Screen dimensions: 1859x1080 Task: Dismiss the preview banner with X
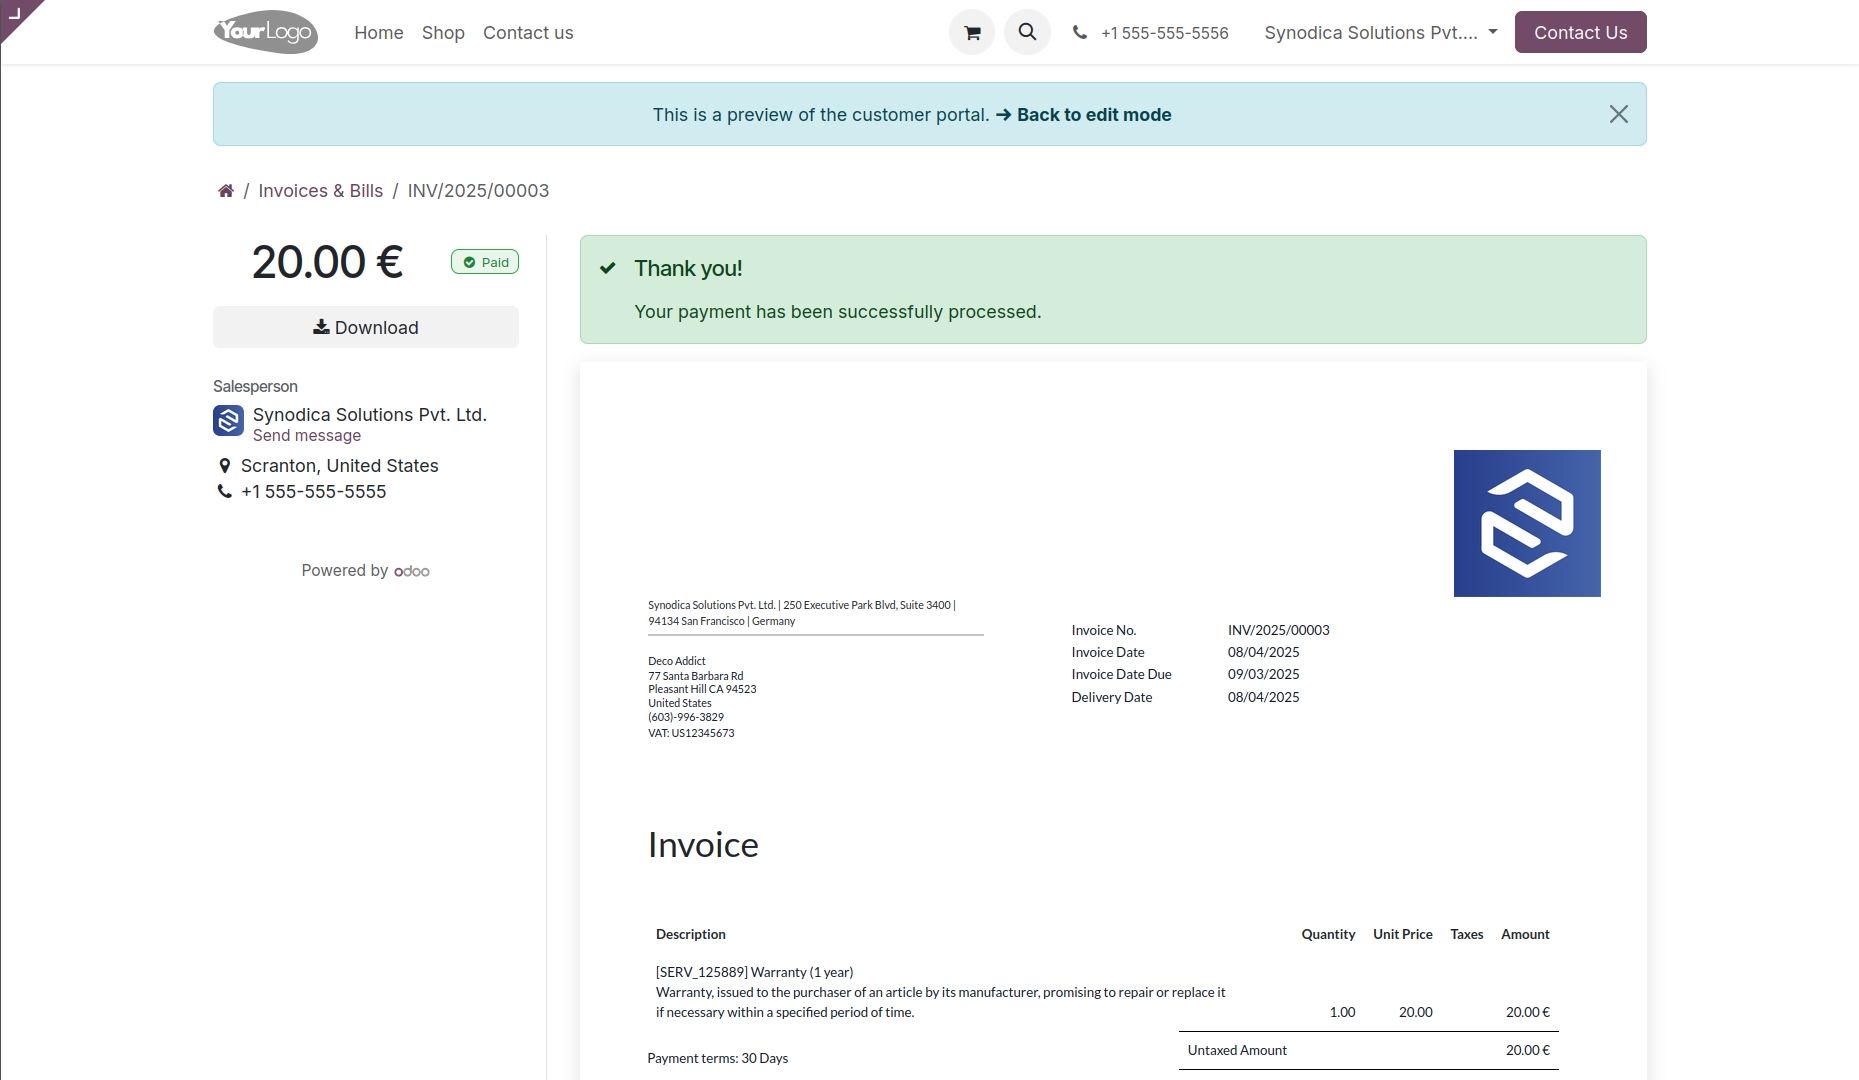(1618, 114)
